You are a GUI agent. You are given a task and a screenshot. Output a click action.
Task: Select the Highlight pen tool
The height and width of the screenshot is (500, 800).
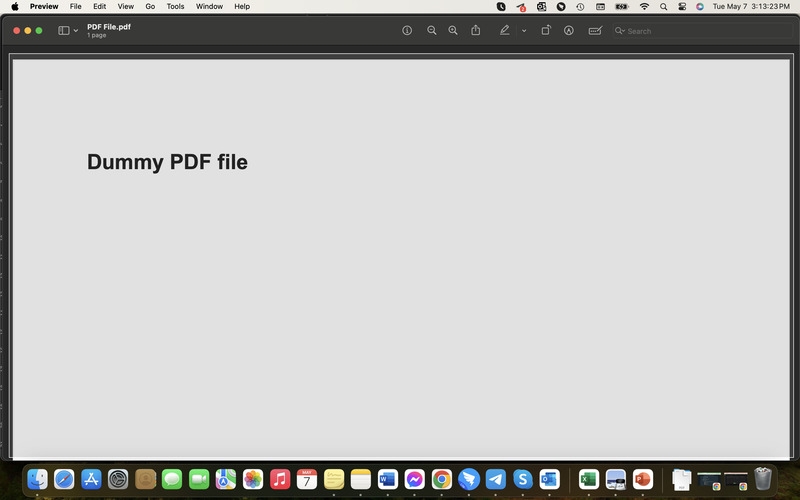point(505,31)
